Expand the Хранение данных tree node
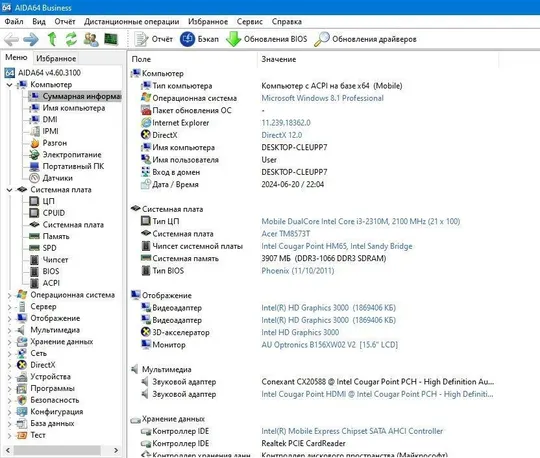This screenshot has height=458, width=540. pos(9,342)
